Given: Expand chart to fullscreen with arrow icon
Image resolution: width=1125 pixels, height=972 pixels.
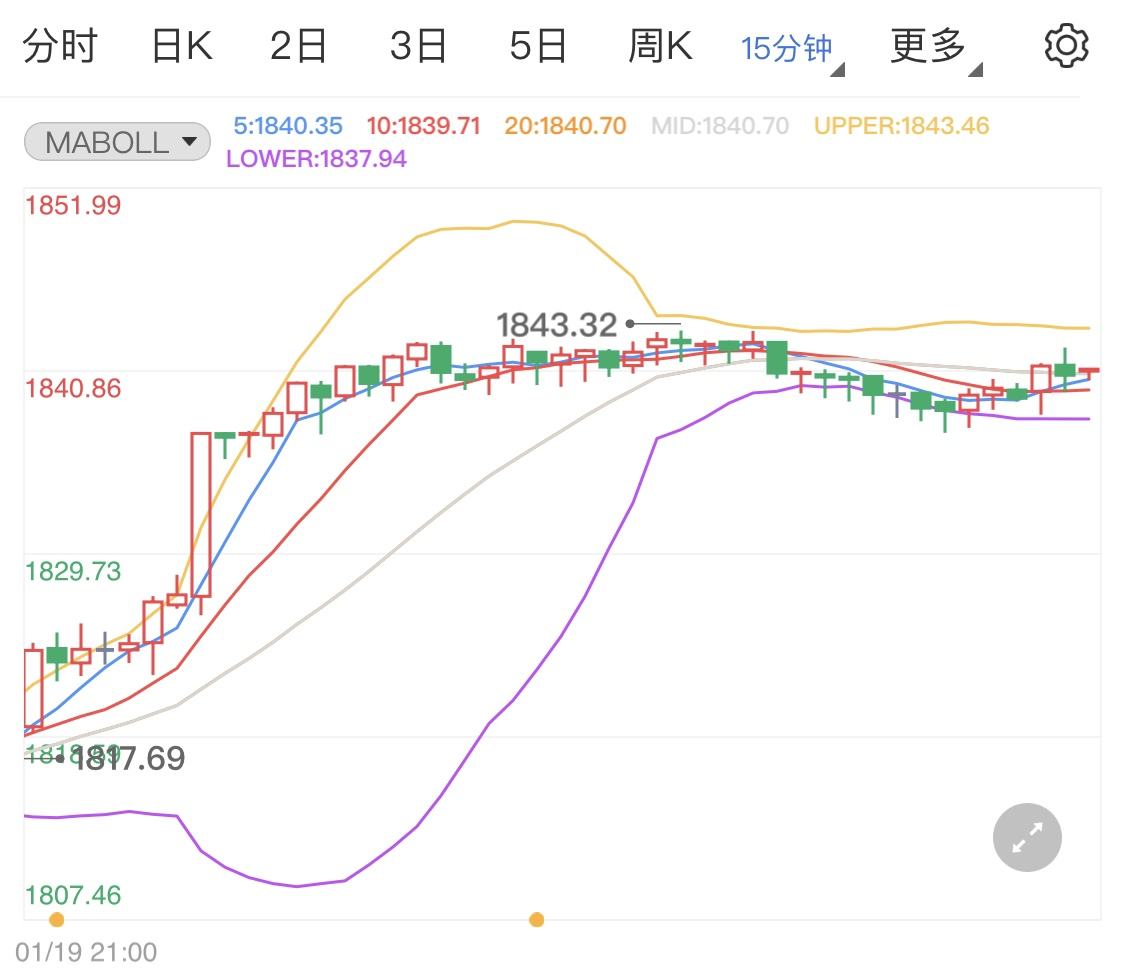Looking at the screenshot, I should tap(1026, 837).
